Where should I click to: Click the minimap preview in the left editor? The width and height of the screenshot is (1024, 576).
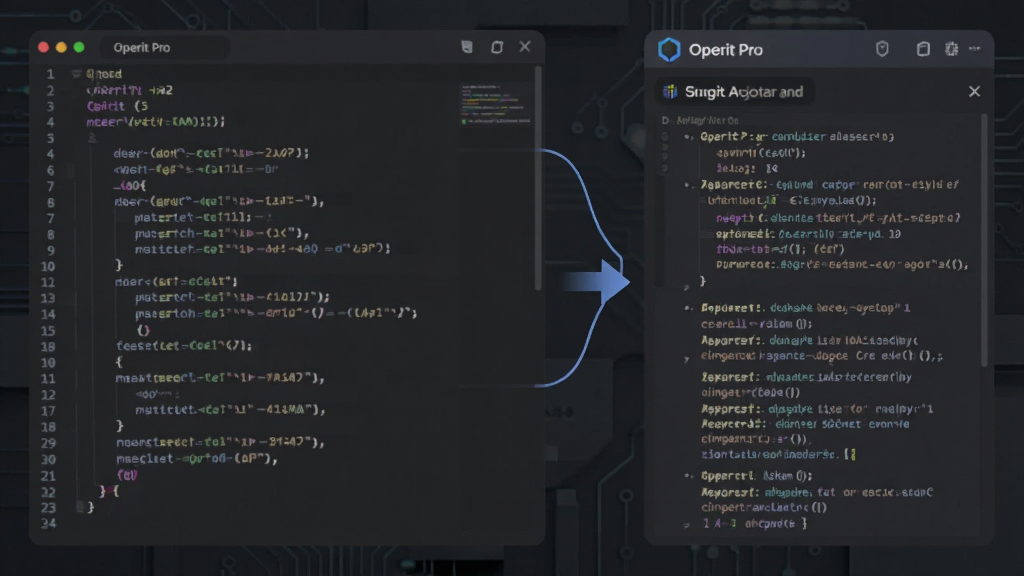click(x=496, y=104)
